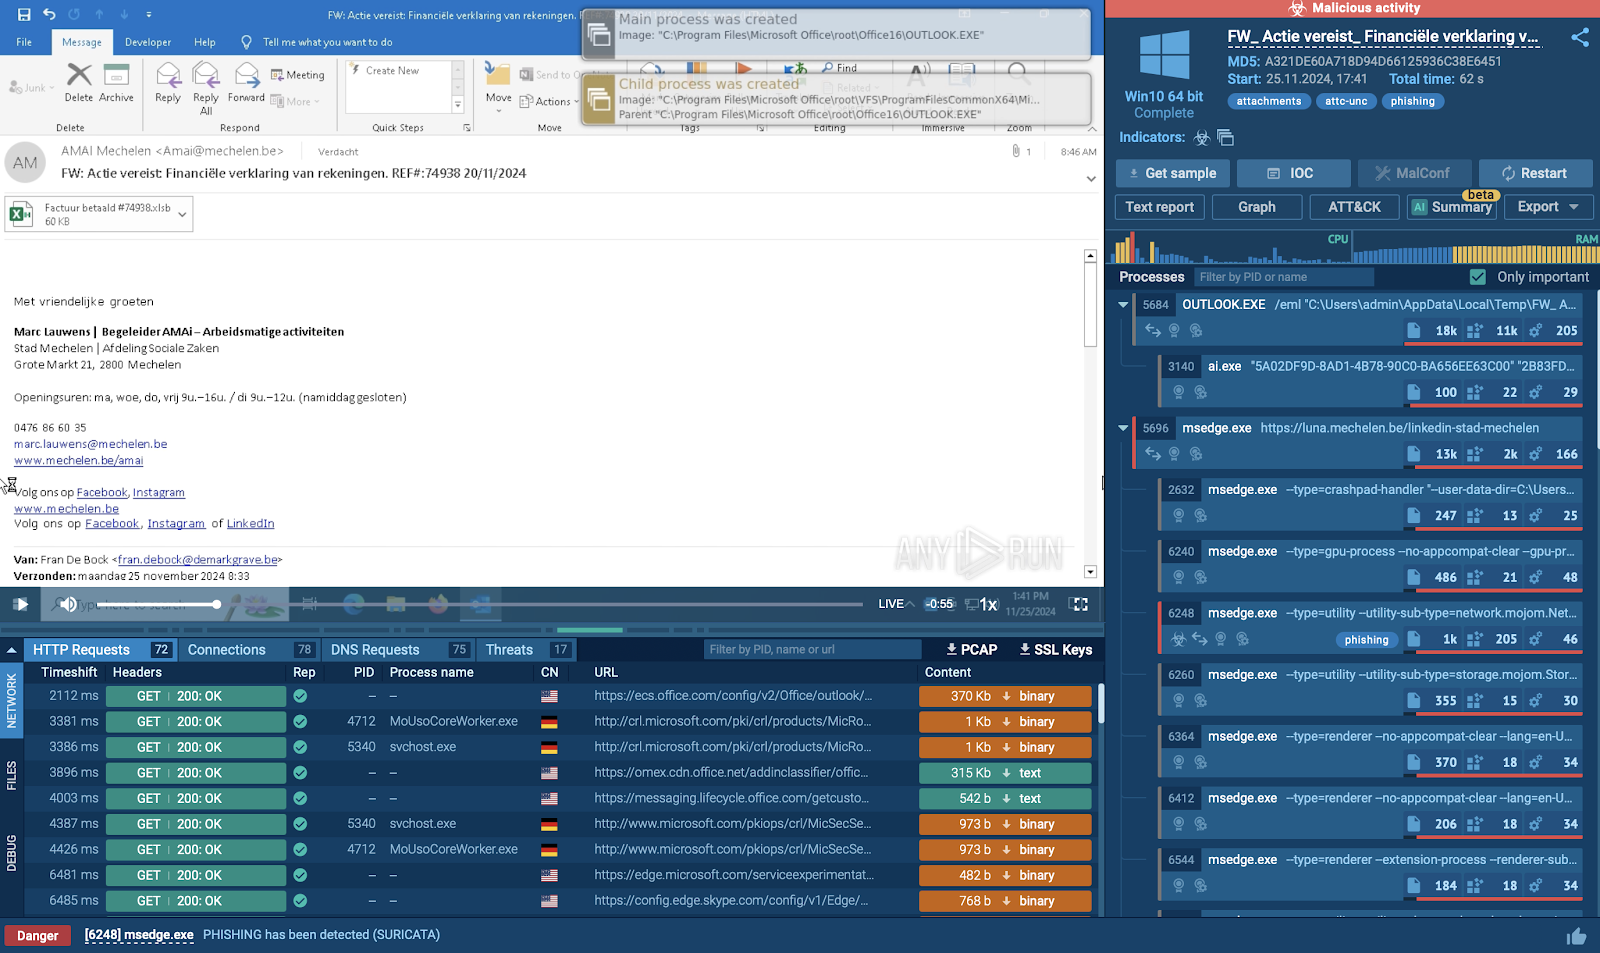Toggle the Only important checkbox
Screen dimensions: 1600x953
click(x=1478, y=277)
